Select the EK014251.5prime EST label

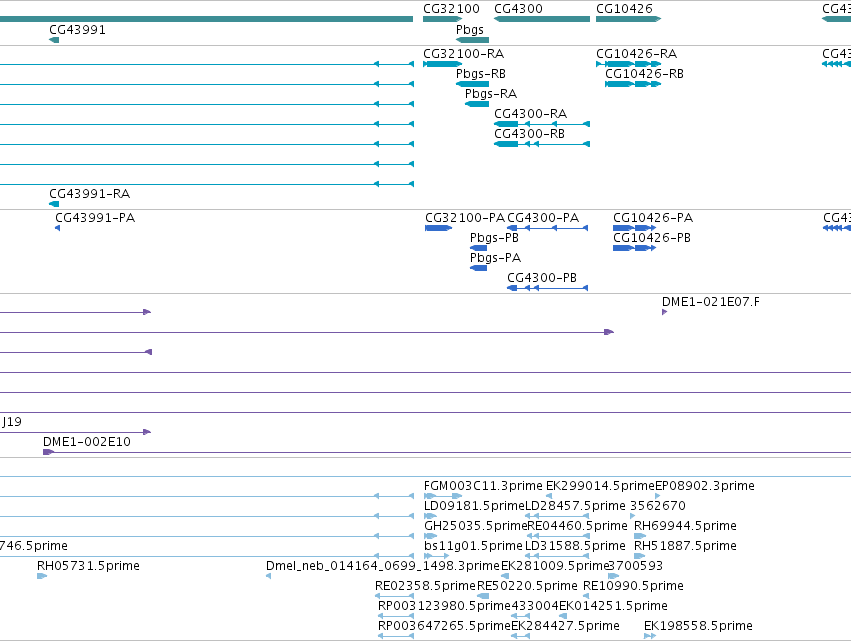(613, 606)
